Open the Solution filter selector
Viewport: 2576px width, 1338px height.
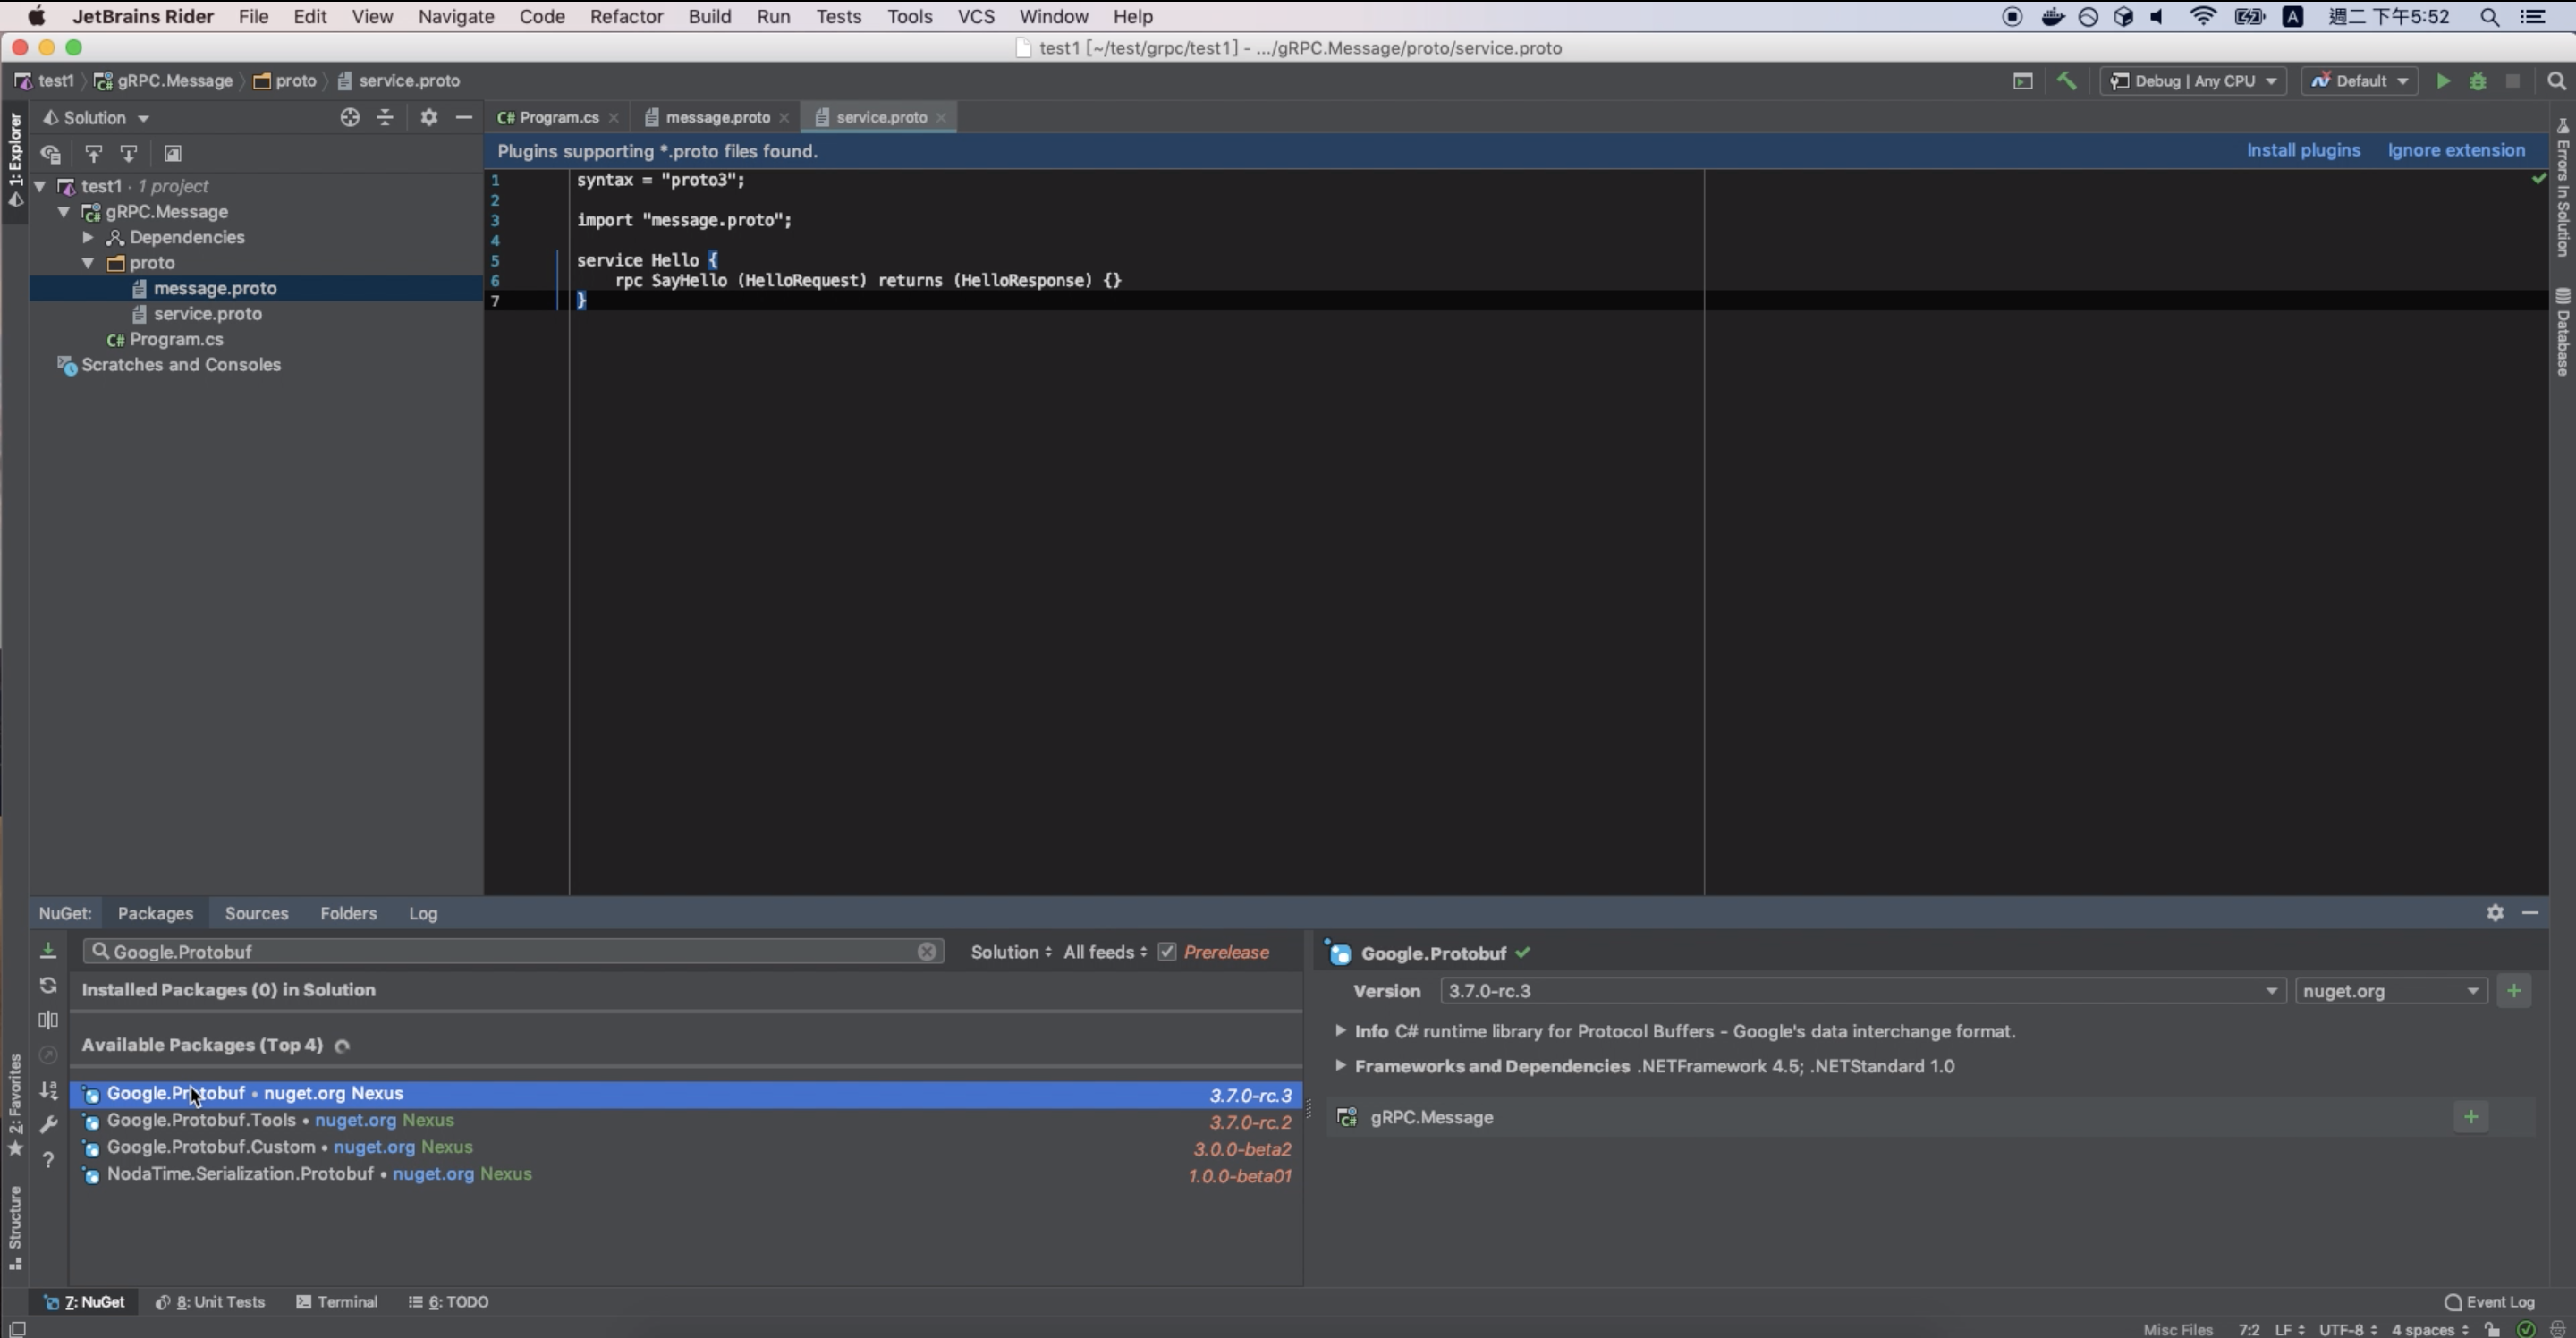1011,952
